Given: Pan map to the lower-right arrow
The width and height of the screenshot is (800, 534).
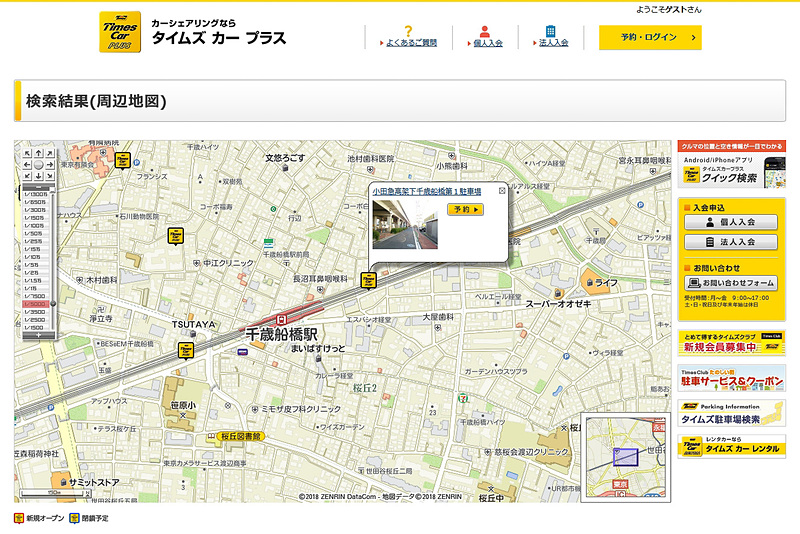Looking at the screenshot, I should tap(49, 176).
